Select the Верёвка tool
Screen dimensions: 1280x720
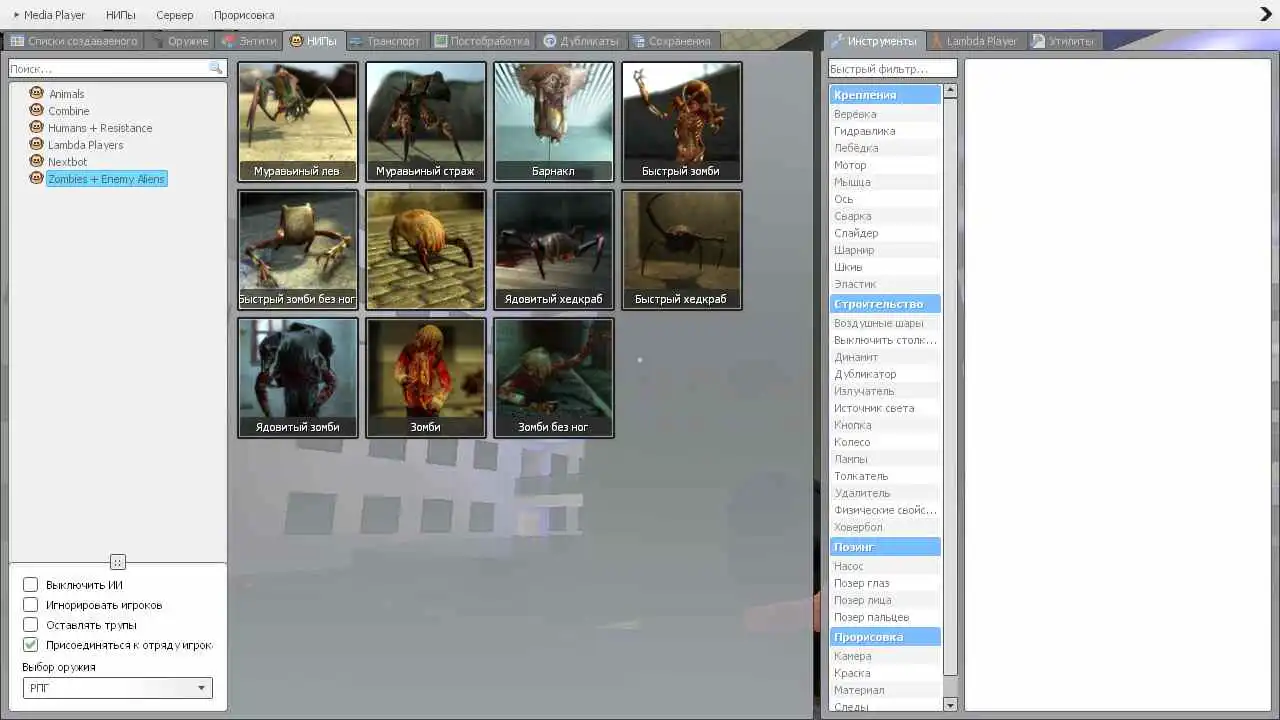[885, 114]
